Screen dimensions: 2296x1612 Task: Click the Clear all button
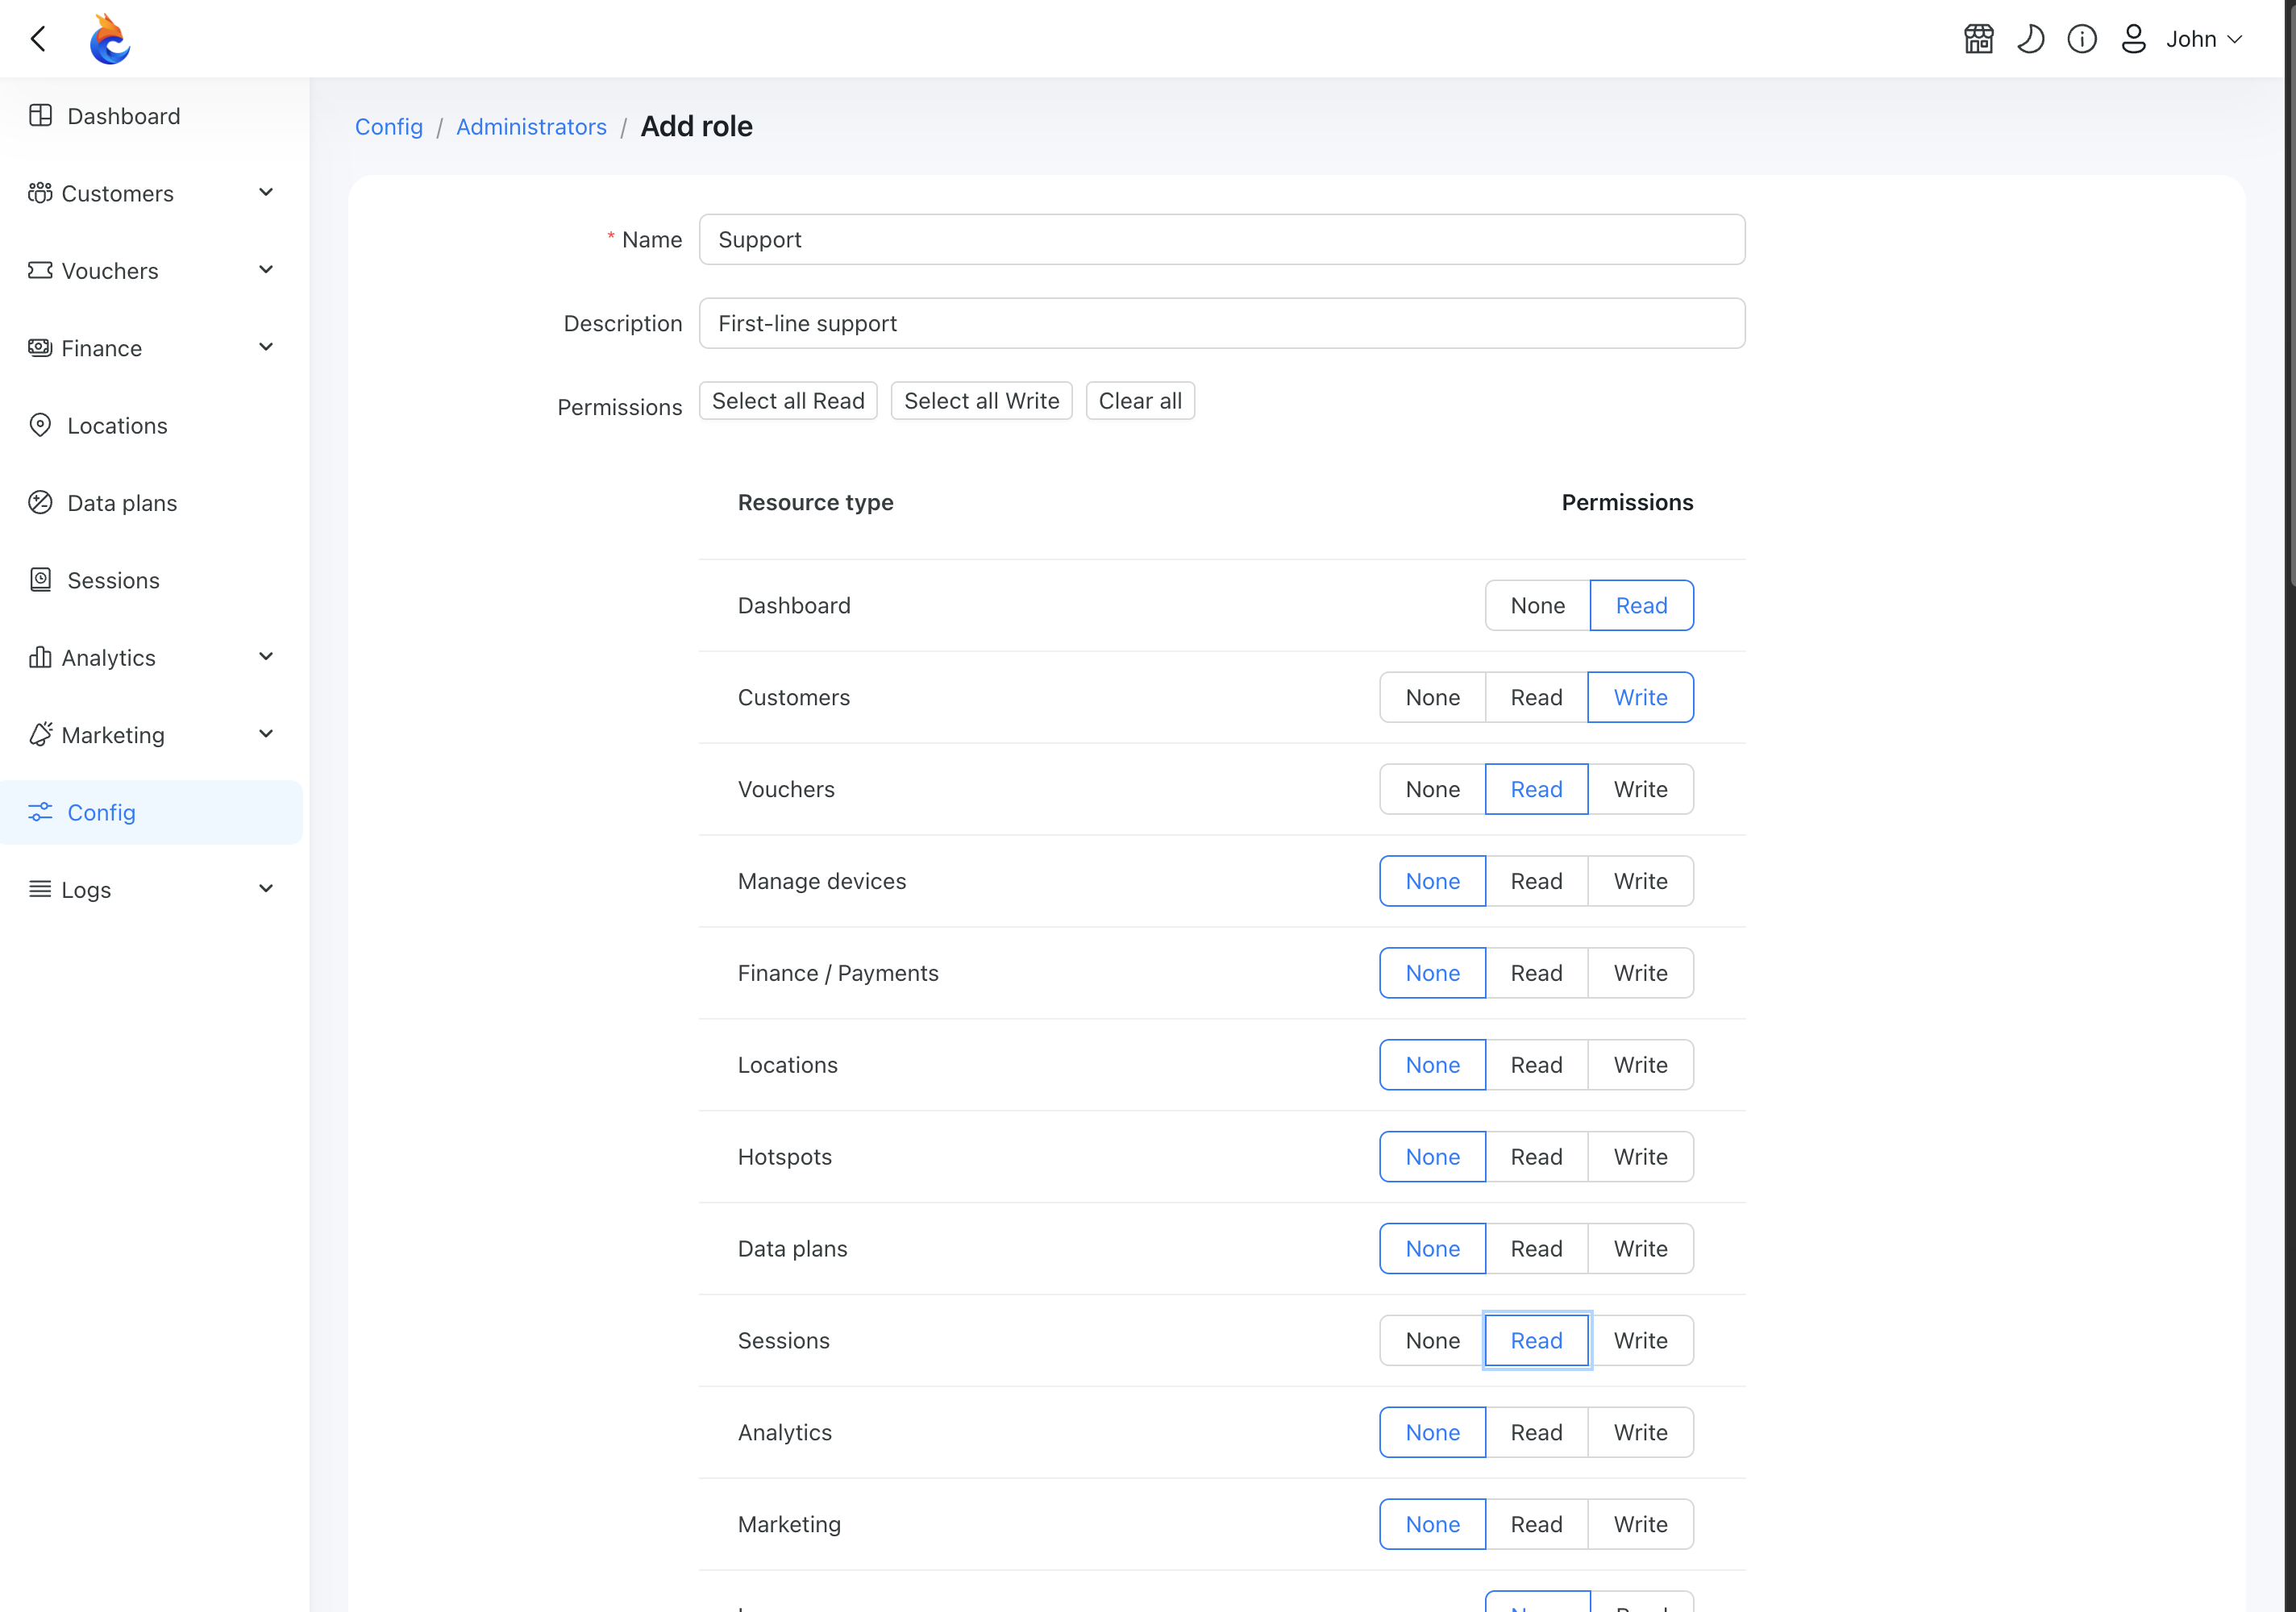1140,401
